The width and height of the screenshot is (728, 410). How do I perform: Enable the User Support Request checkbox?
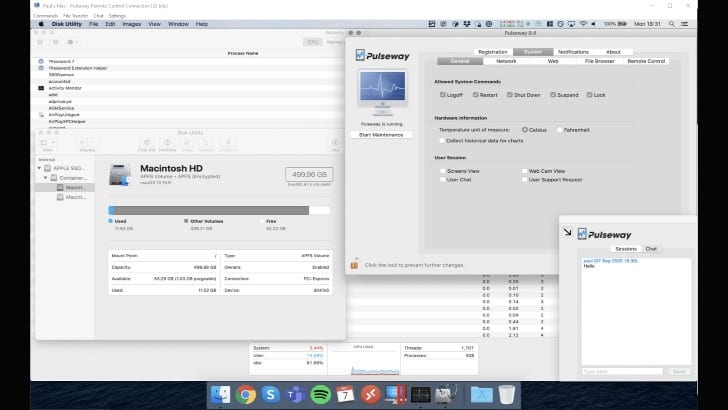coord(524,179)
